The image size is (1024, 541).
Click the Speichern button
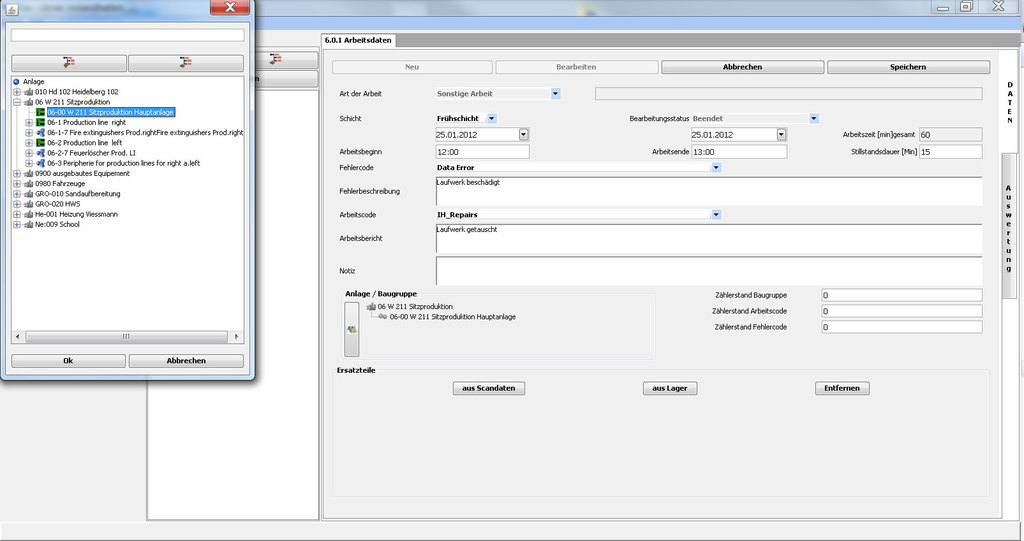pos(907,67)
